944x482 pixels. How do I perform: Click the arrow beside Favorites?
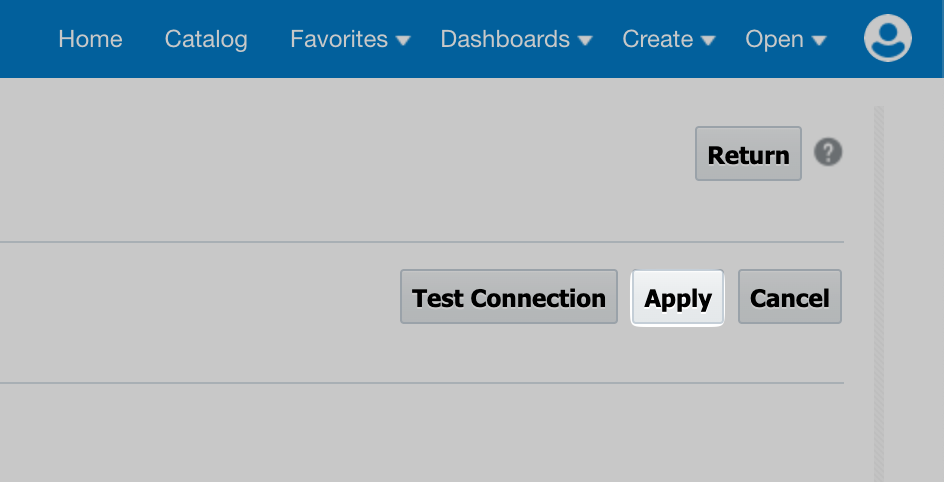pos(403,40)
